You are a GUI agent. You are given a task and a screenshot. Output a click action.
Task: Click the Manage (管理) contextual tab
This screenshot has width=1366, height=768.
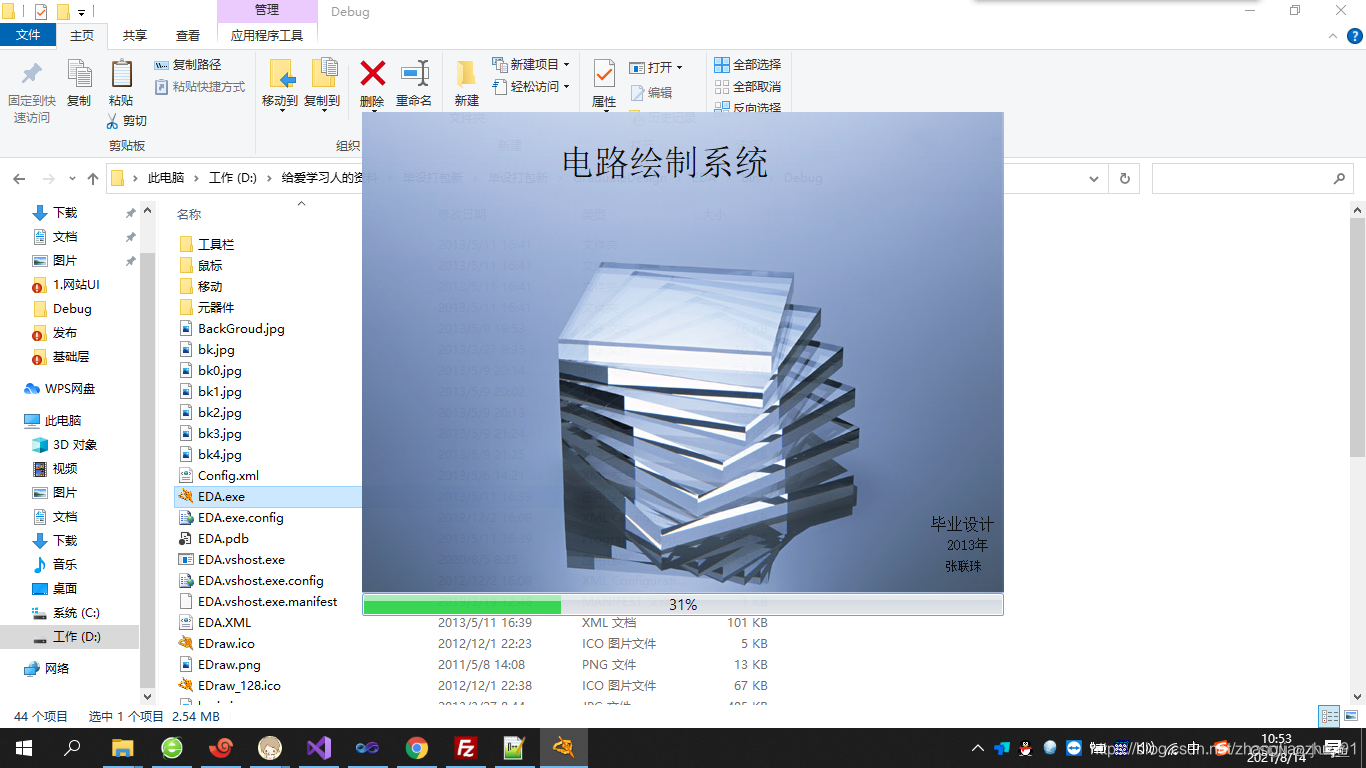267,10
